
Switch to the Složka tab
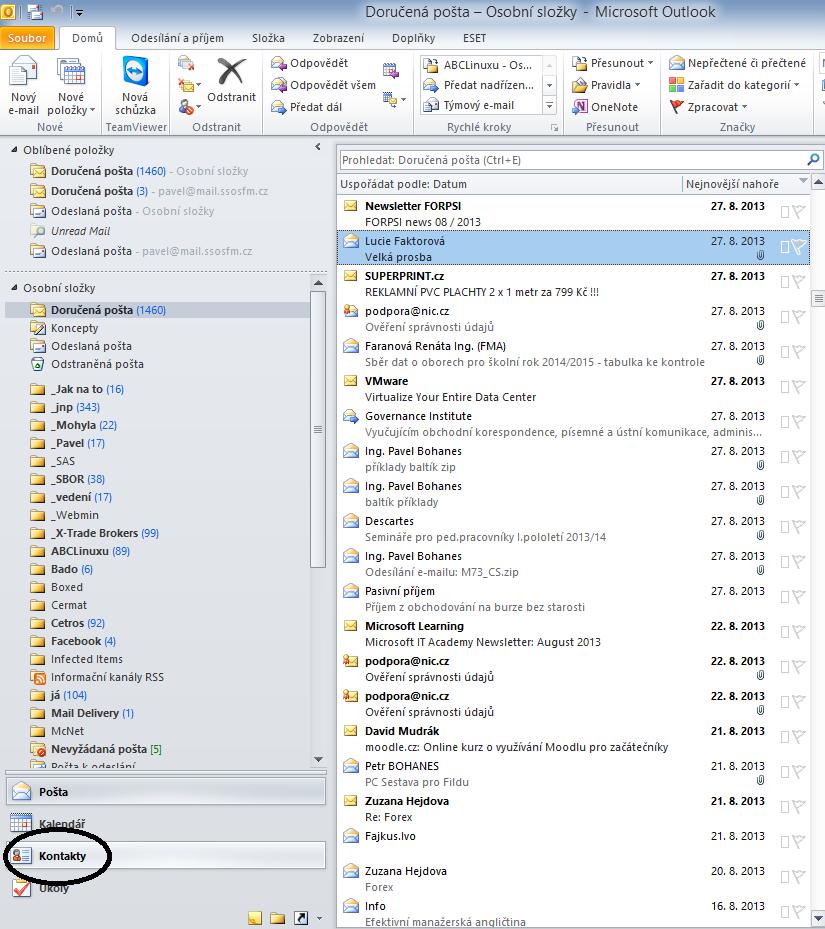click(268, 38)
